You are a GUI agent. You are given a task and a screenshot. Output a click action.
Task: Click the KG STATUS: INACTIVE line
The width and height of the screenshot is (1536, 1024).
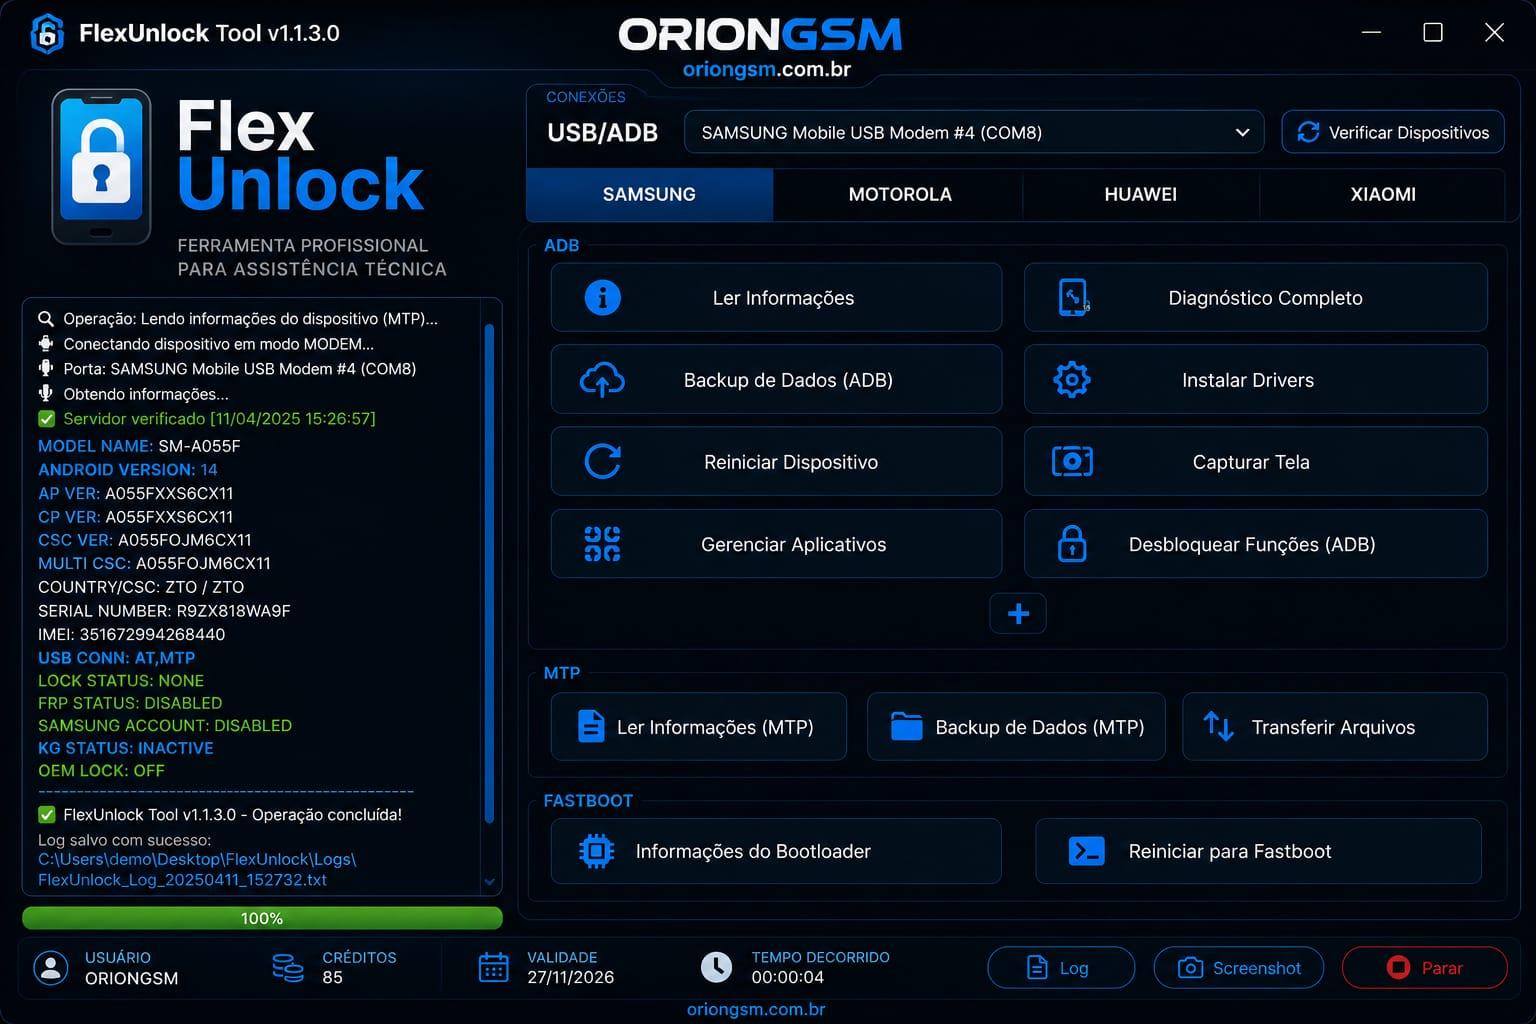(x=126, y=748)
